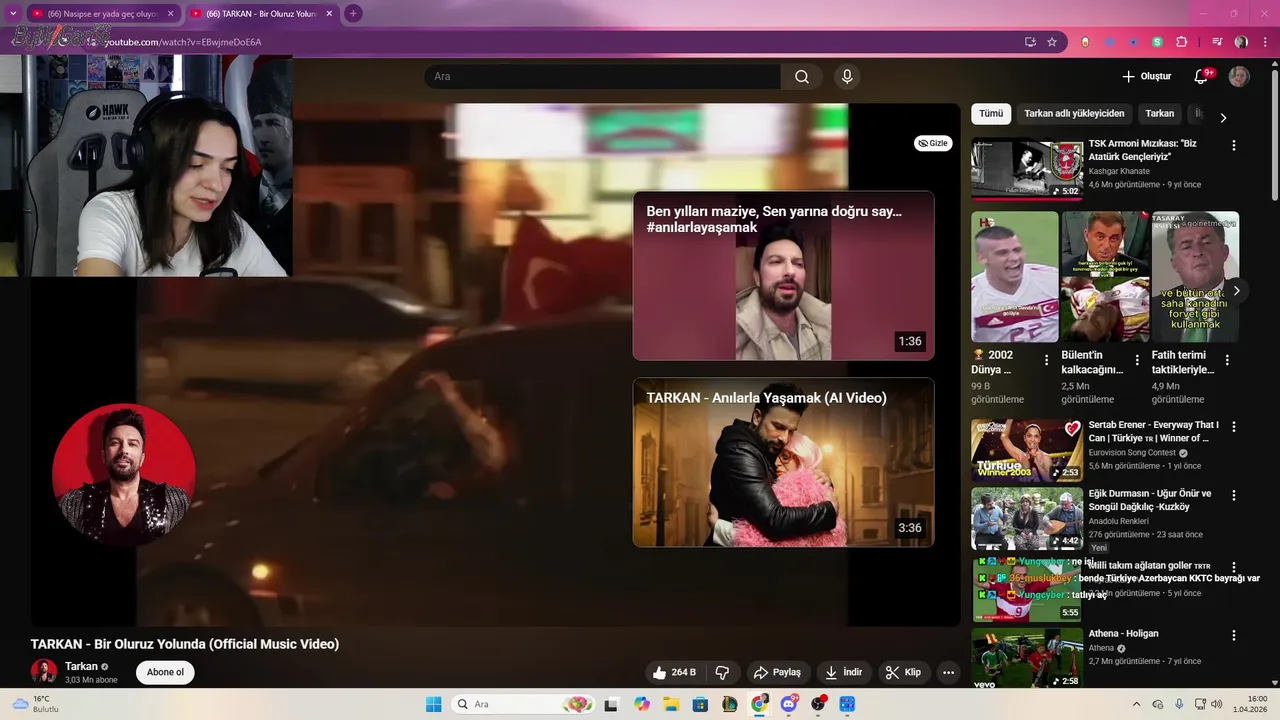
Task: Open options for Eğik Durmasın video
Action: click(x=1234, y=495)
